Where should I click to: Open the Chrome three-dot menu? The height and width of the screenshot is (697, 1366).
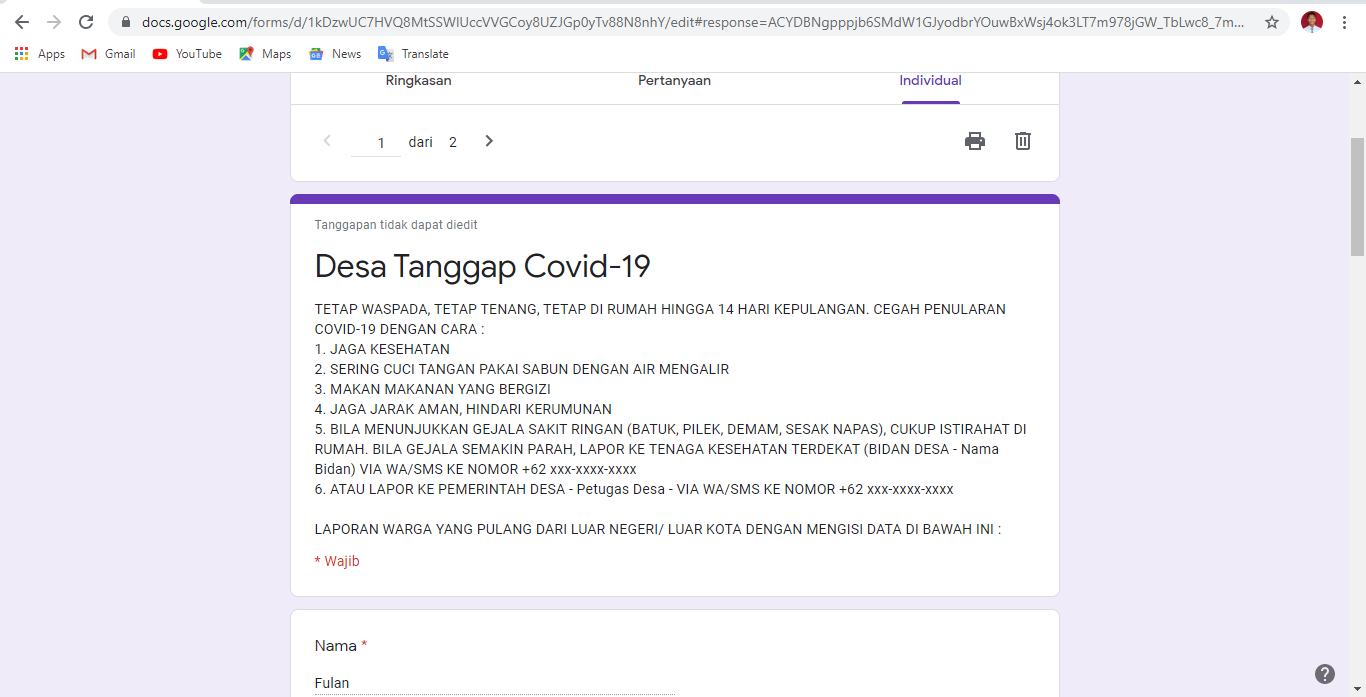(1345, 21)
